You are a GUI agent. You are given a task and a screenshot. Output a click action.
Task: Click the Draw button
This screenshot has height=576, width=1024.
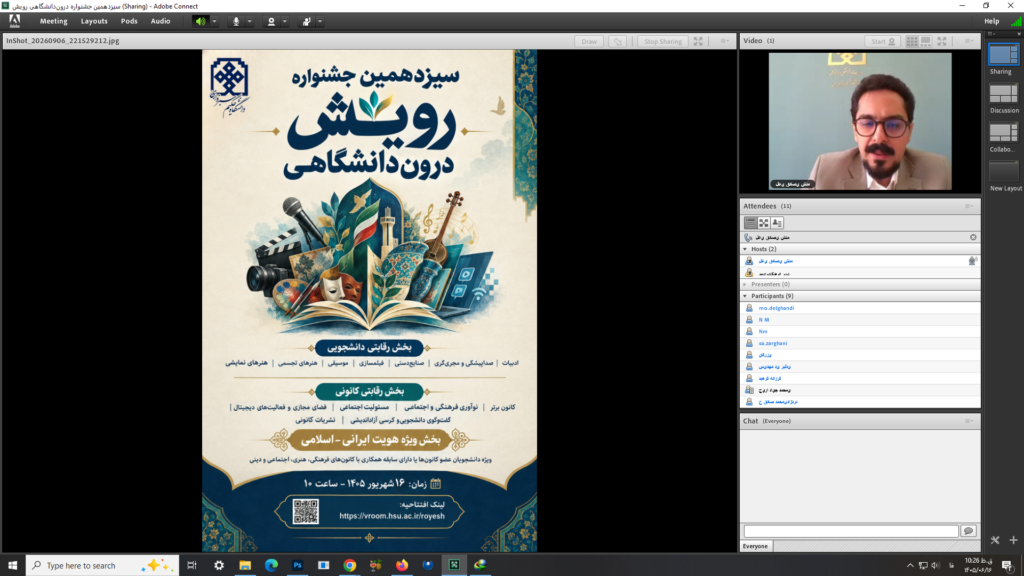[x=589, y=41]
